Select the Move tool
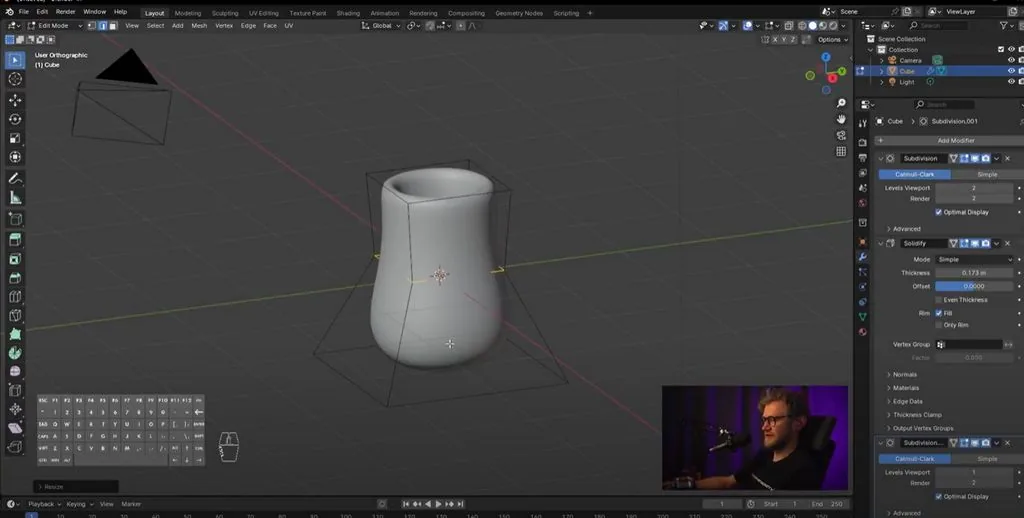The image size is (1024, 518). pos(15,100)
